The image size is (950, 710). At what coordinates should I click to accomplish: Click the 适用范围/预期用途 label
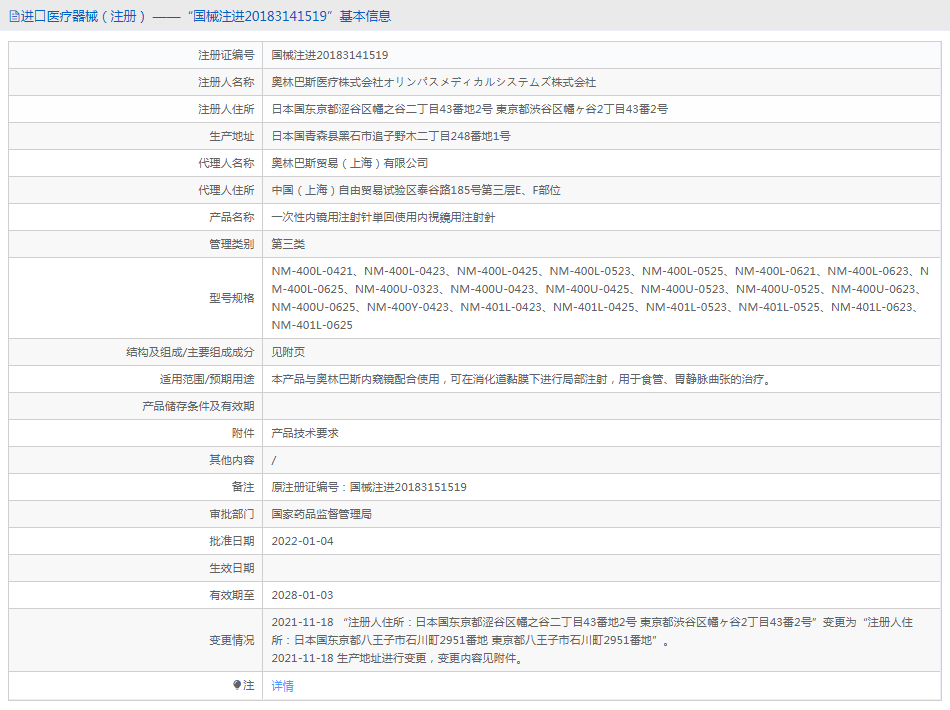[x=207, y=379]
